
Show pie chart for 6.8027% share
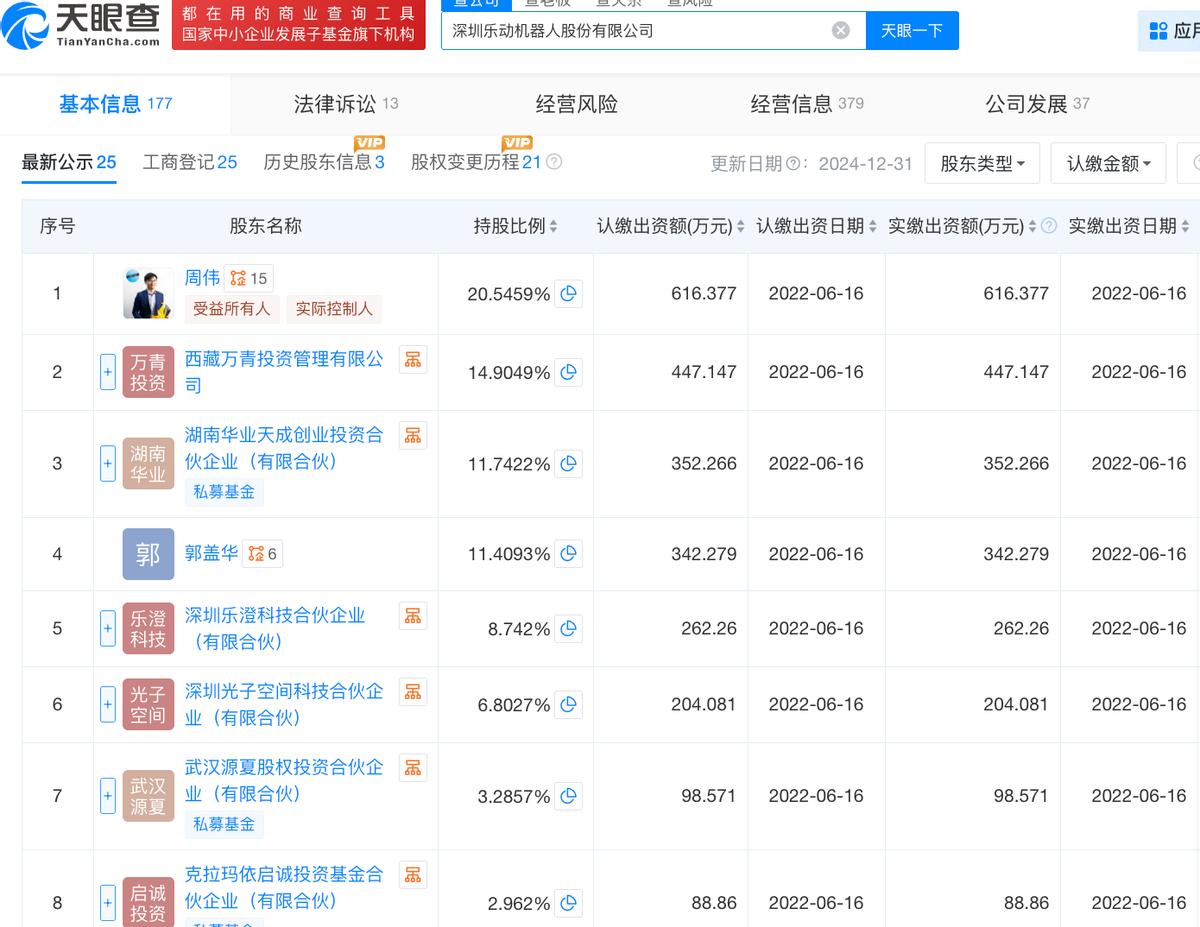pos(569,705)
